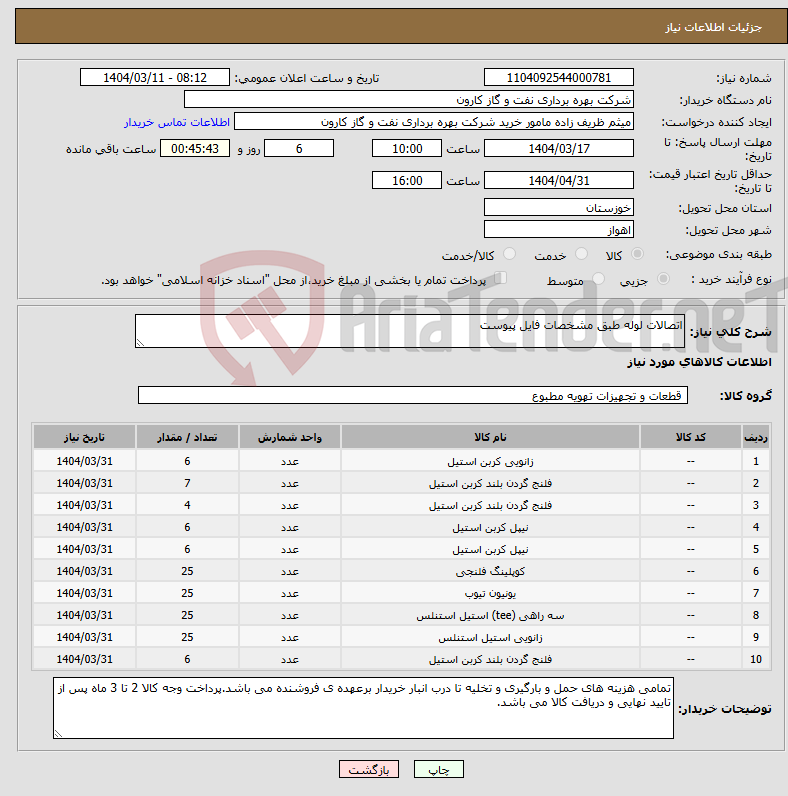Click row 5 date 1404/03/31
Image resolution: width=788 pixels, height=796 pixels.
tap(84, 549)
